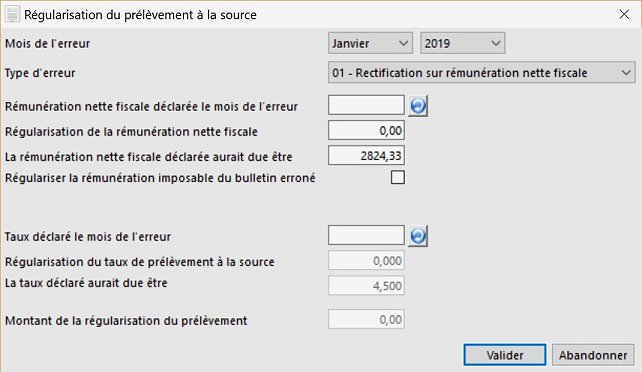Focus the empty 'Taux déclaré le mois' field
Image resolution: width=642 pixels, height=372 pixels.
[366, 235]
